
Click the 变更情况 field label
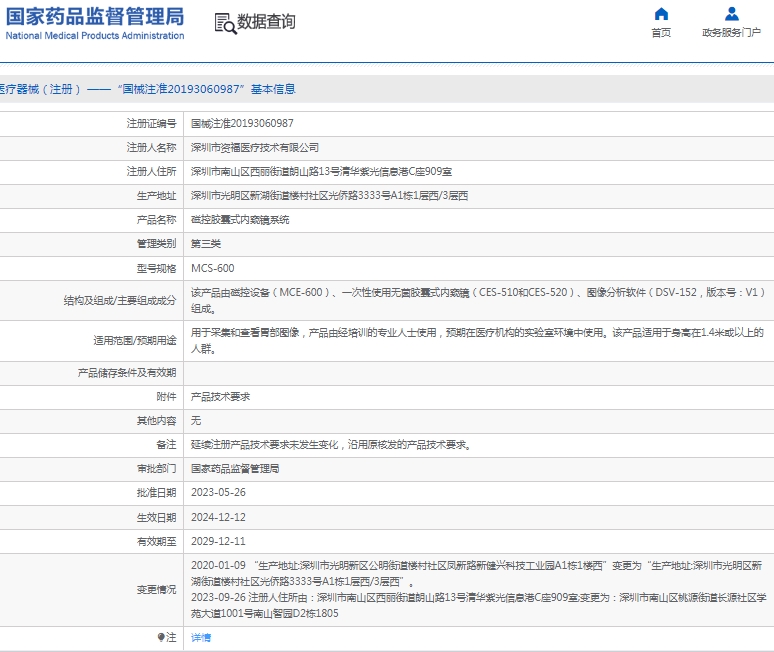156,589
